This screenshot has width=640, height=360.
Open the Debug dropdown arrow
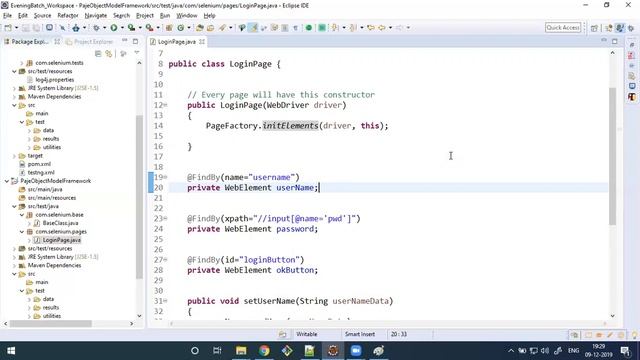click(x=104, y=28)
